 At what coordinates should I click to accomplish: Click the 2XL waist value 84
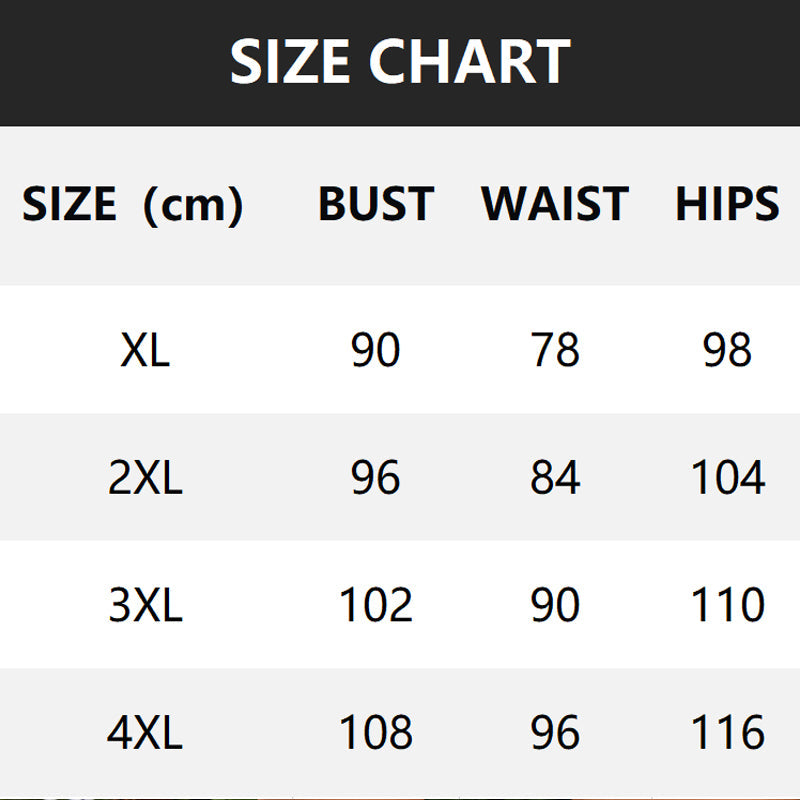pos(555,477)
